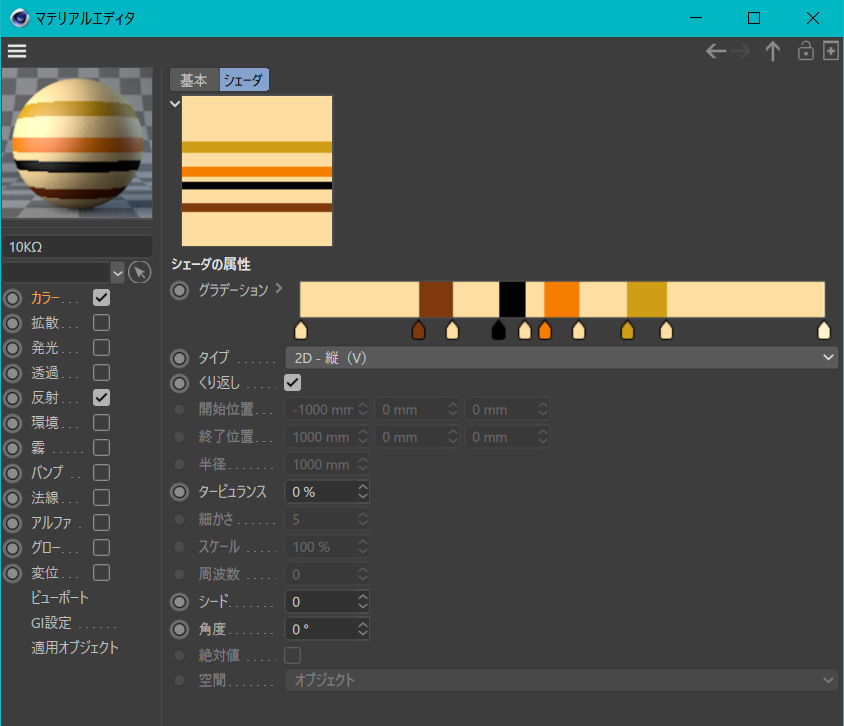
Task: Click the up arrow navigation icon
Action: (772, 52)
